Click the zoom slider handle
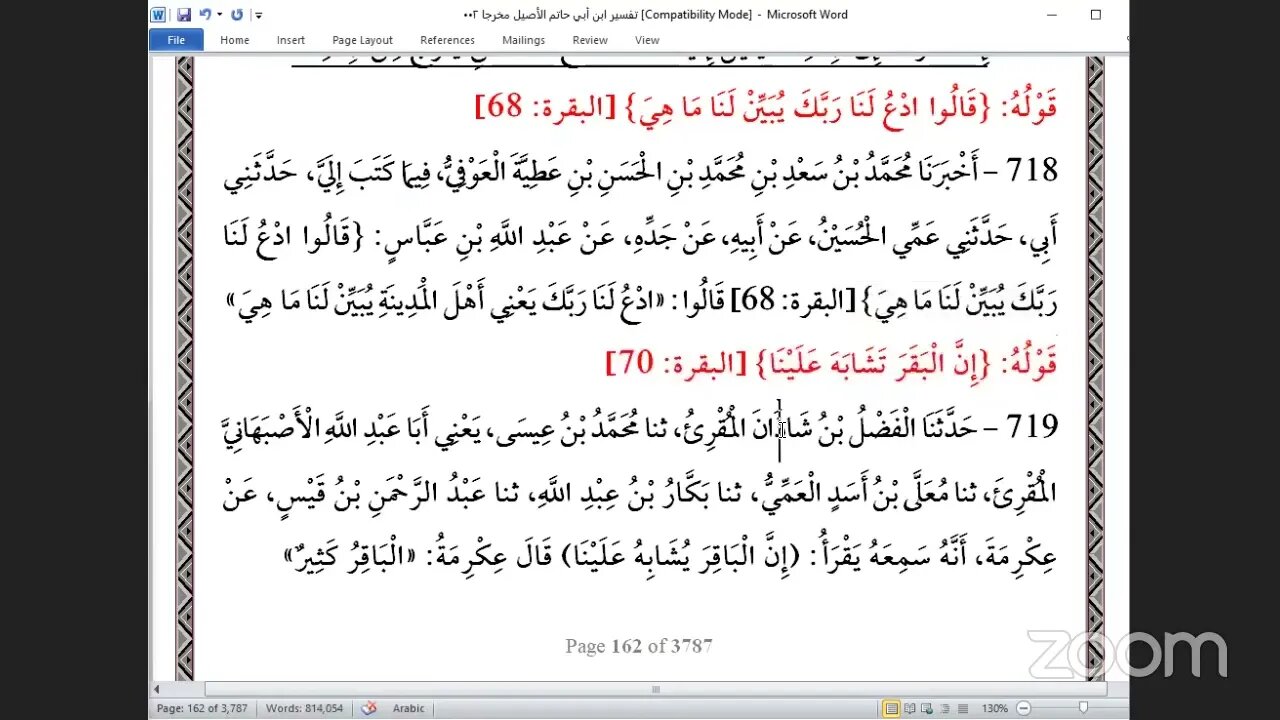Viewport: 1280px width, 720px height. pyautogui.click(x=1083, y=708)
